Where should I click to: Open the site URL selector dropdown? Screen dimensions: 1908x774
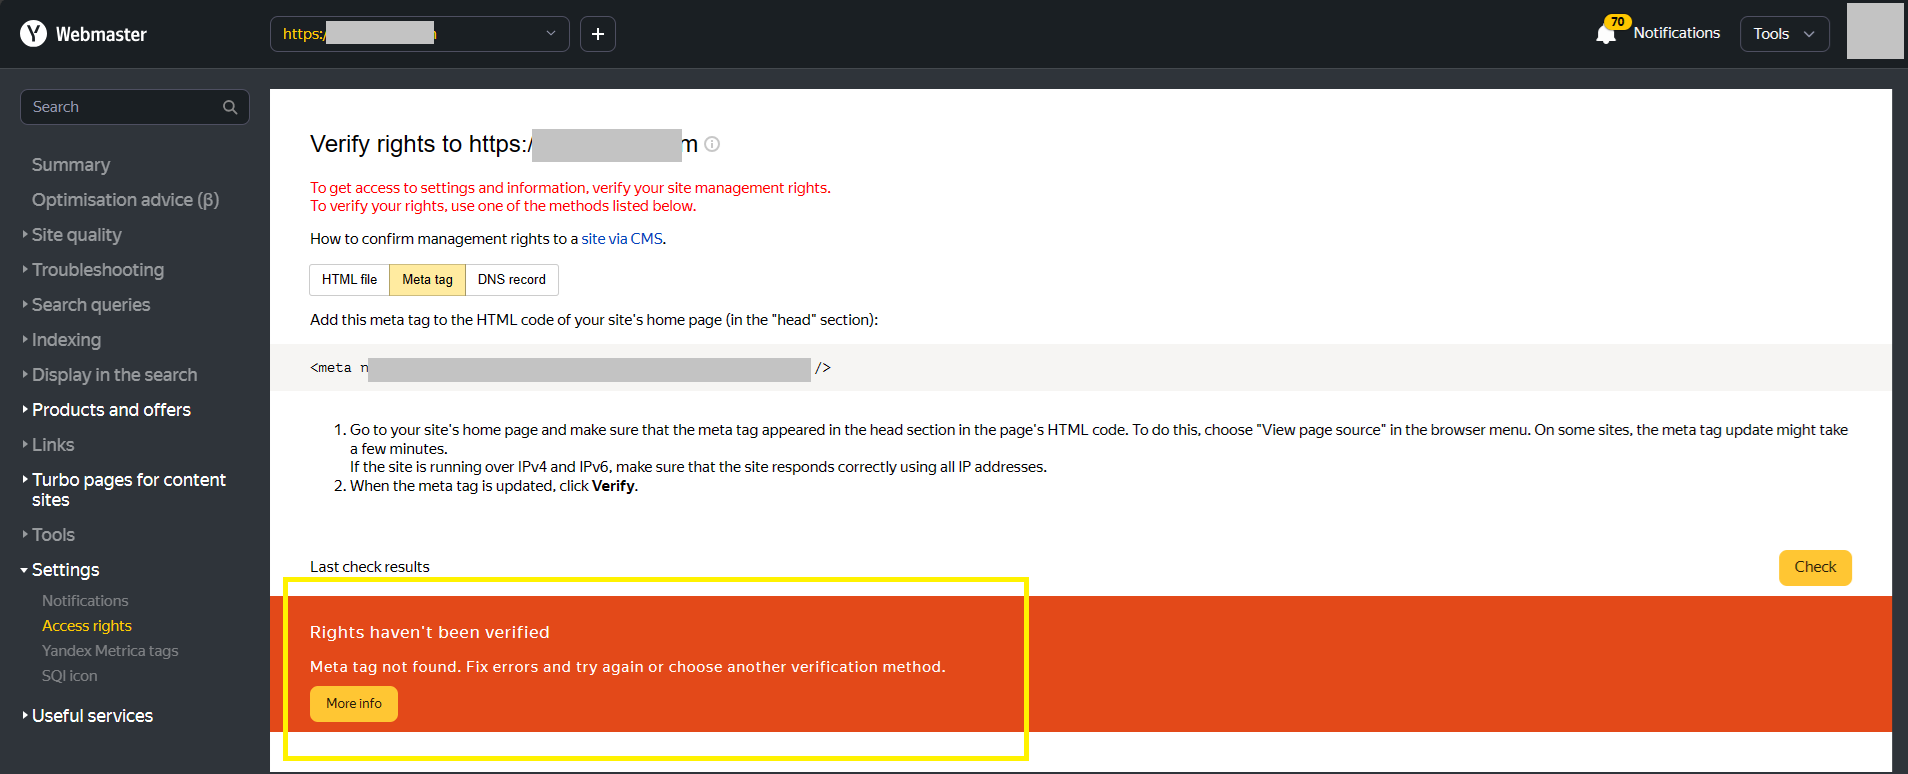(420, 34)
